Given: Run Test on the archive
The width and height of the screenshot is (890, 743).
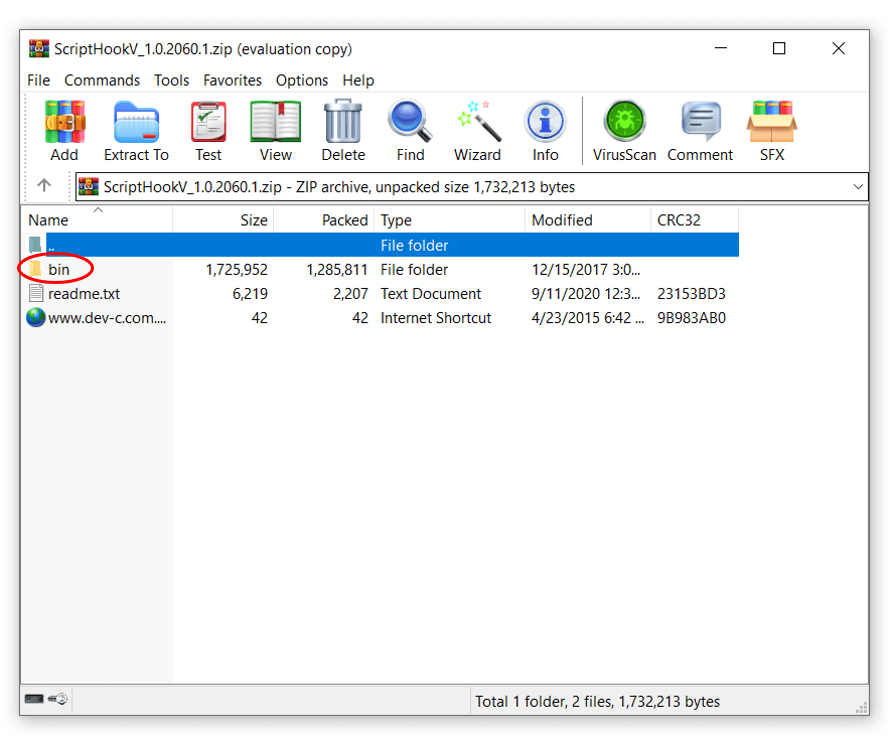Looking at the screenshot, I should [208, 130].
